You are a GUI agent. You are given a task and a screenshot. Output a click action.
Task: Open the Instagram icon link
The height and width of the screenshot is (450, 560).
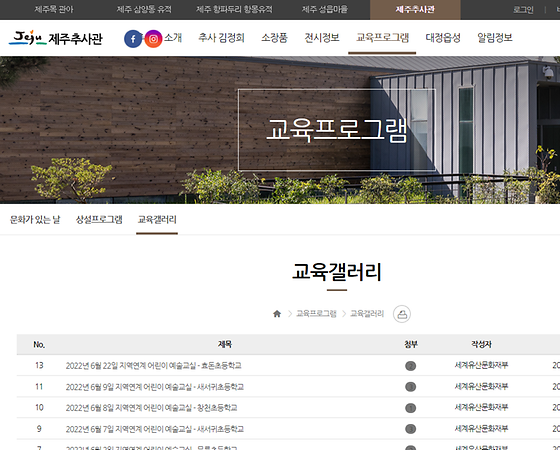[154, 39]
